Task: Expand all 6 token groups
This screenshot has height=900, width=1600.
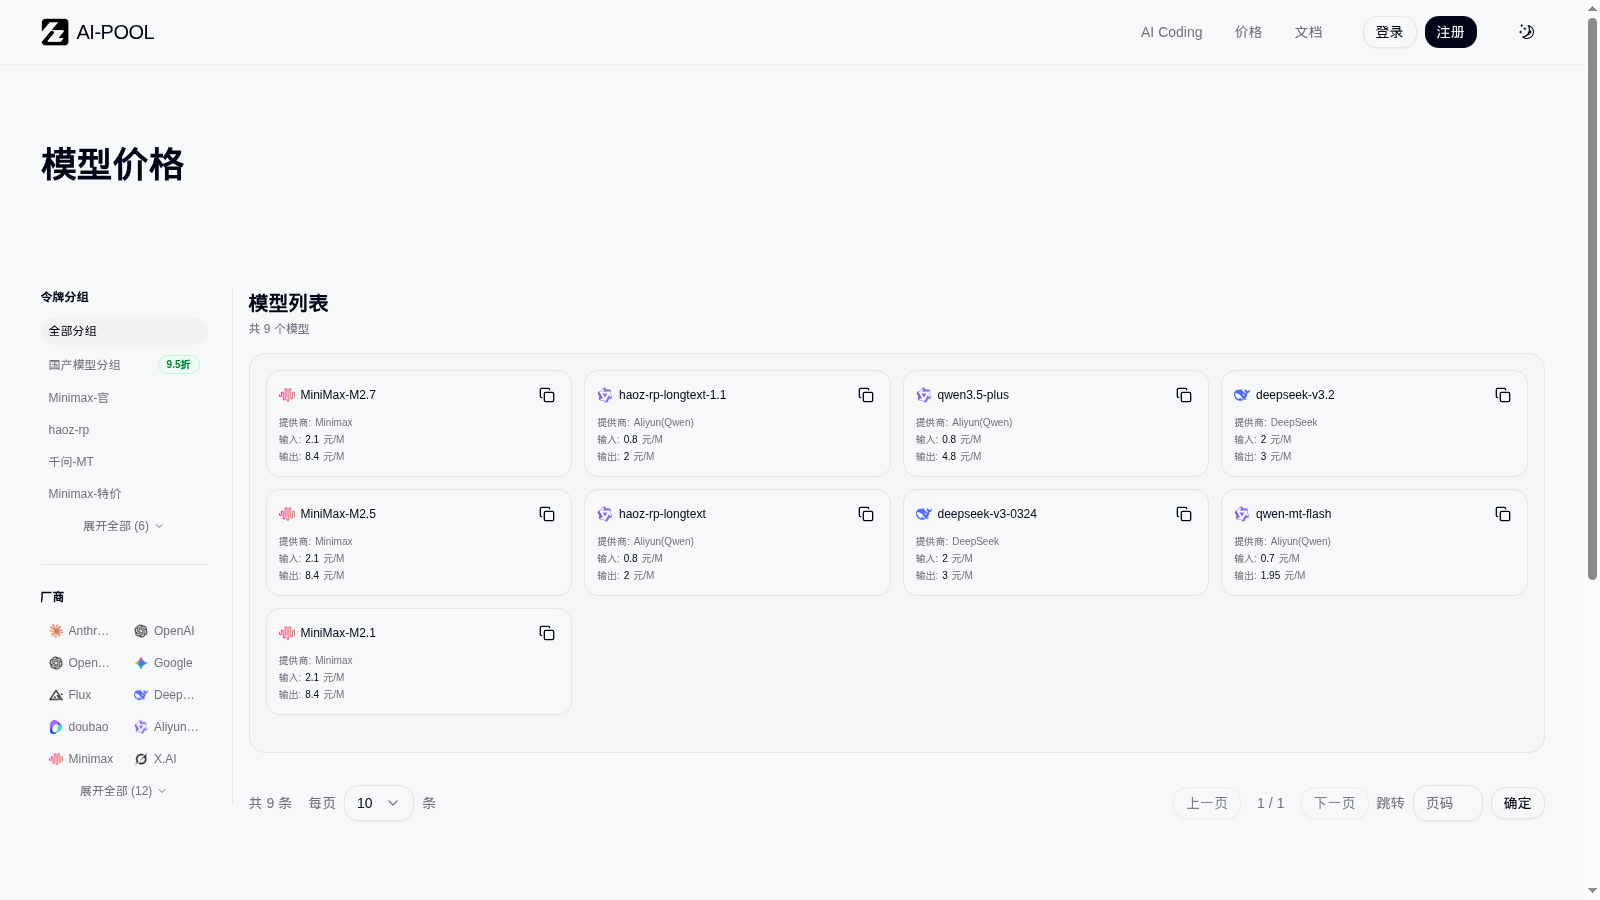Action: (123, 526)
